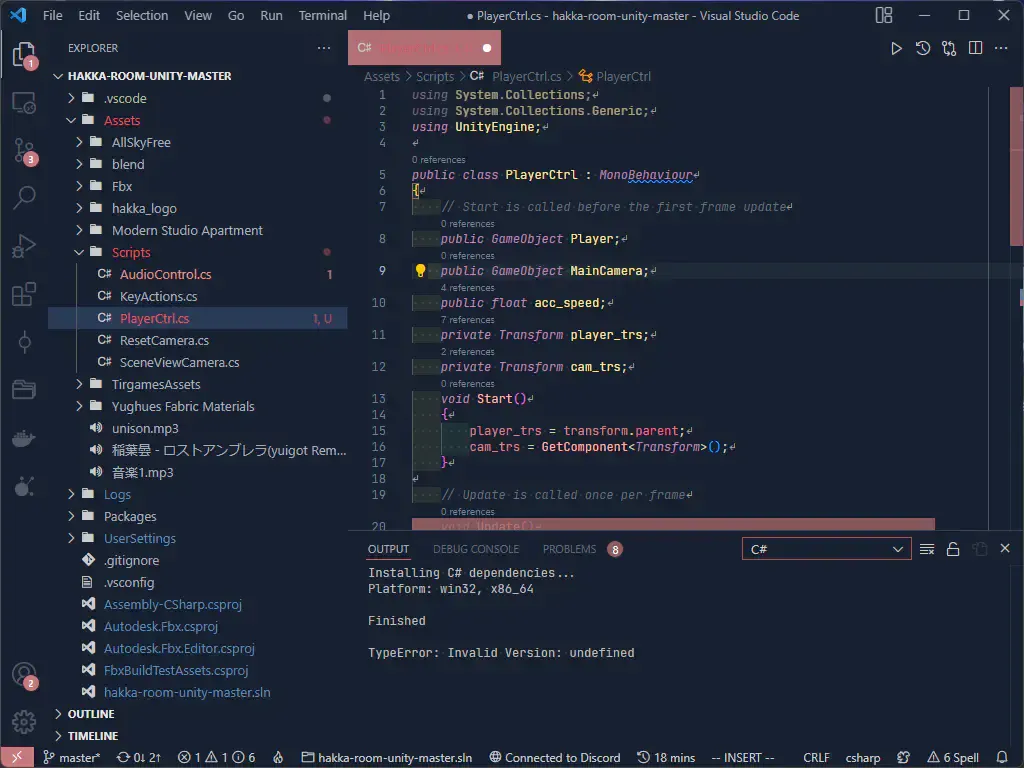Click the master branch in status bar

pyautogui.click(x=71, y=758)
